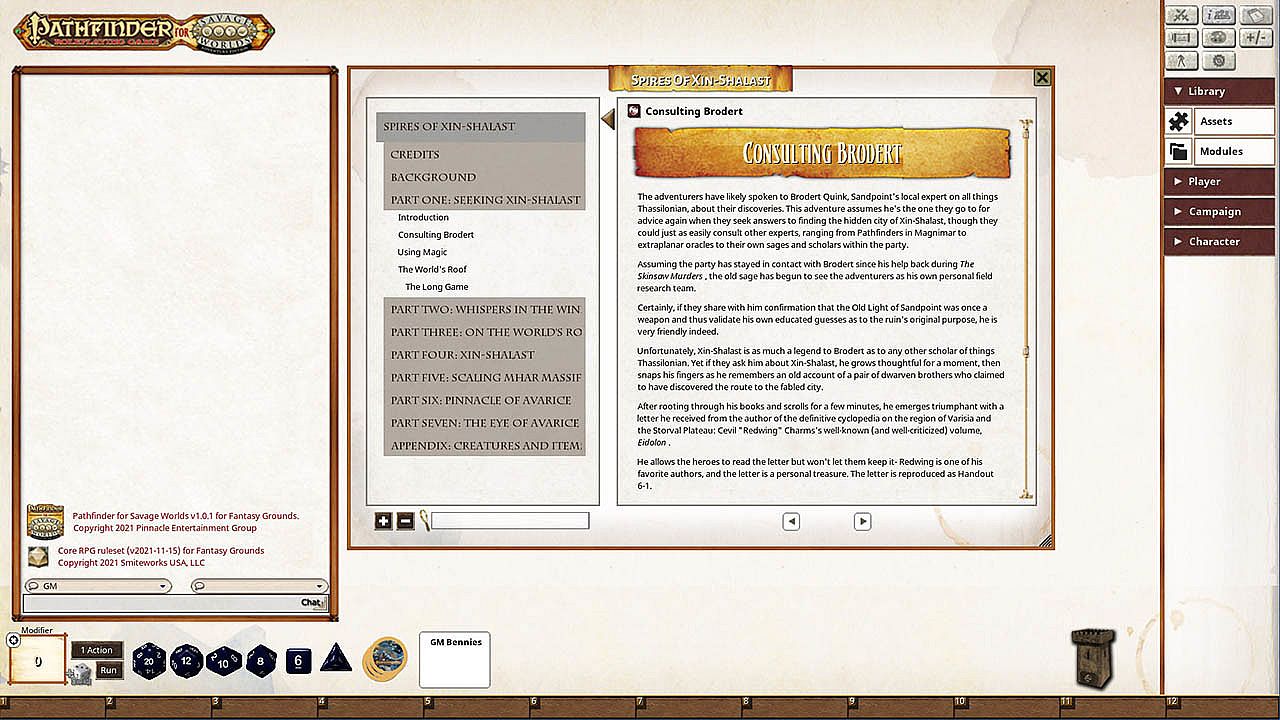Expand Part Five: Scaling Mhar Massif

[485, 378]
